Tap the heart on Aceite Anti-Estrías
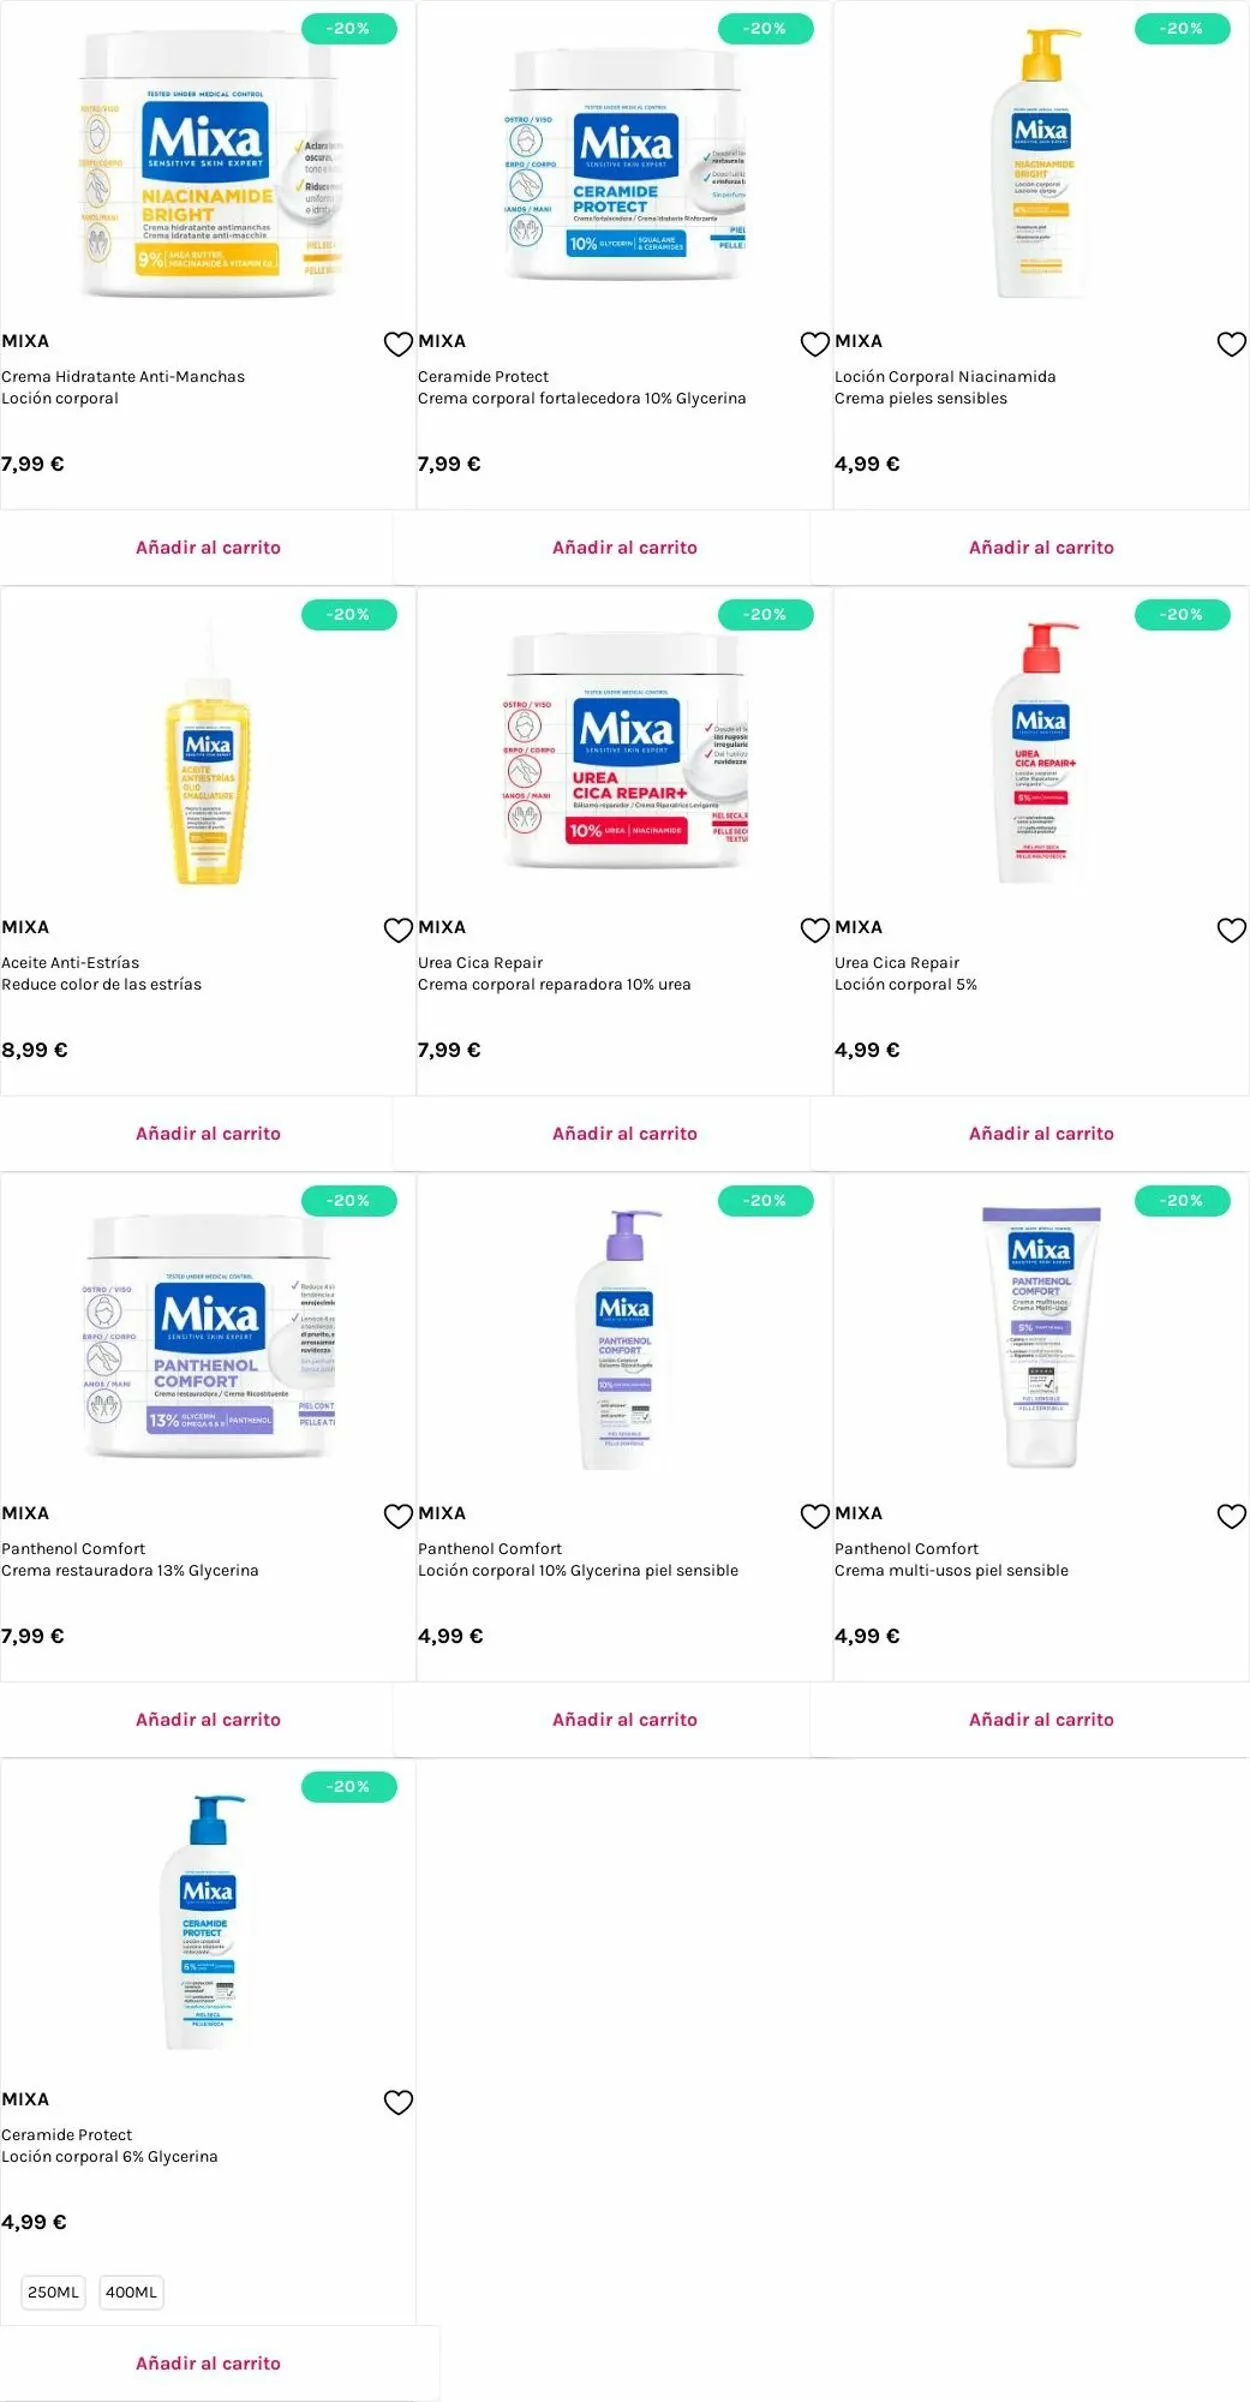The width and height of the screenshot is (1250, 2402). point(398,930)
